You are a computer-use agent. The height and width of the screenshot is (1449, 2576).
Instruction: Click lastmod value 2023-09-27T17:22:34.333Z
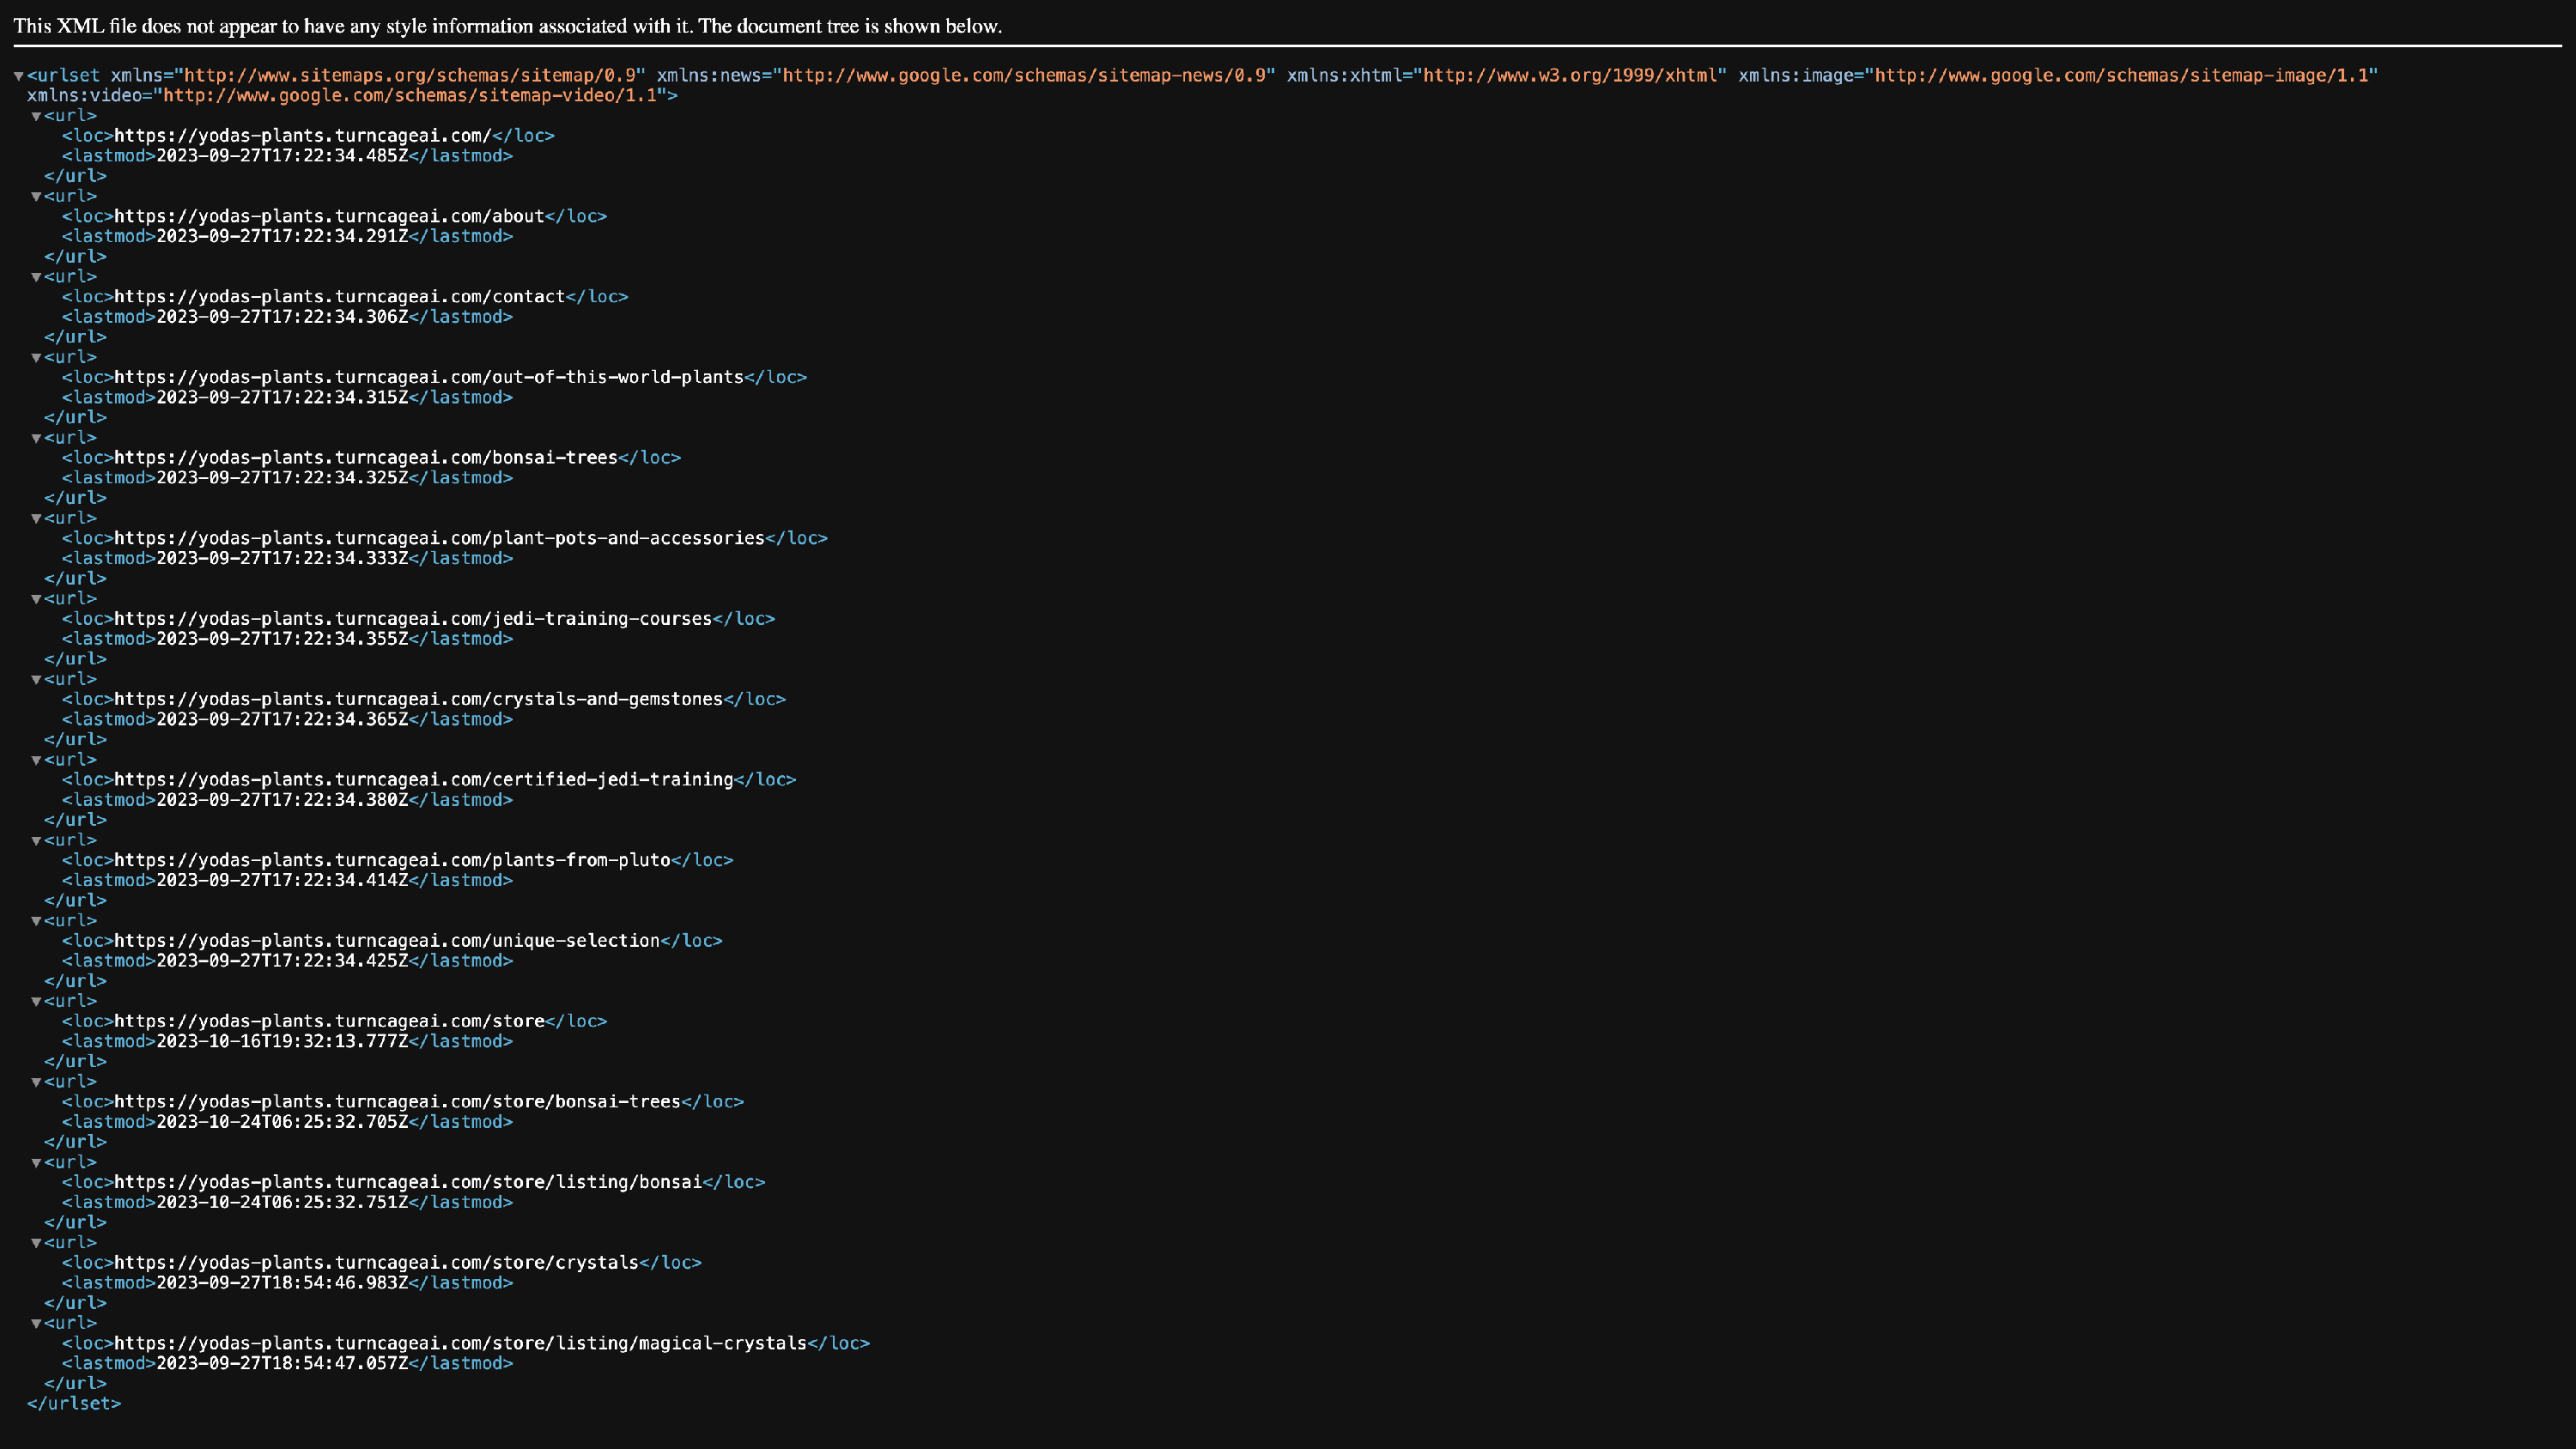(282, 559)
